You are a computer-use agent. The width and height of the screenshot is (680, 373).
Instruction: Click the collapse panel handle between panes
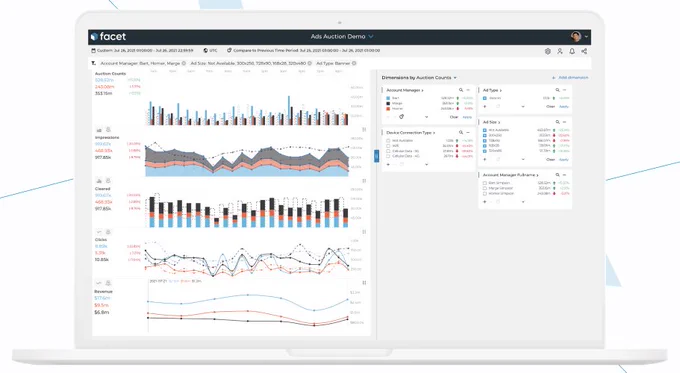click(x=376, y=156)
